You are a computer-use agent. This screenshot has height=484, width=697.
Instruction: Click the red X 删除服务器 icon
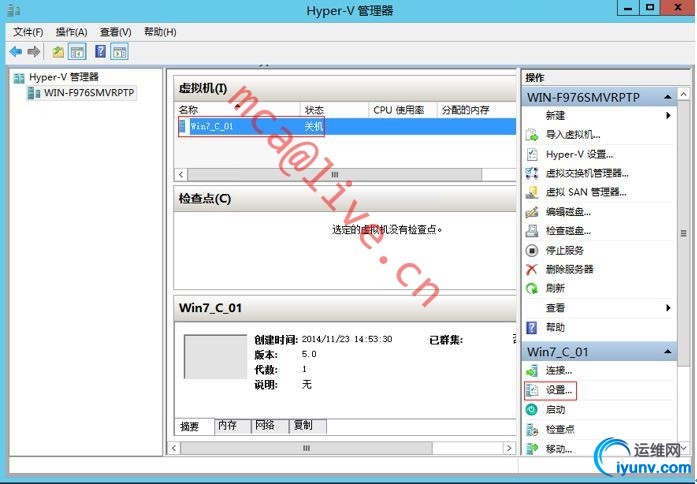(x=532, y=269)
